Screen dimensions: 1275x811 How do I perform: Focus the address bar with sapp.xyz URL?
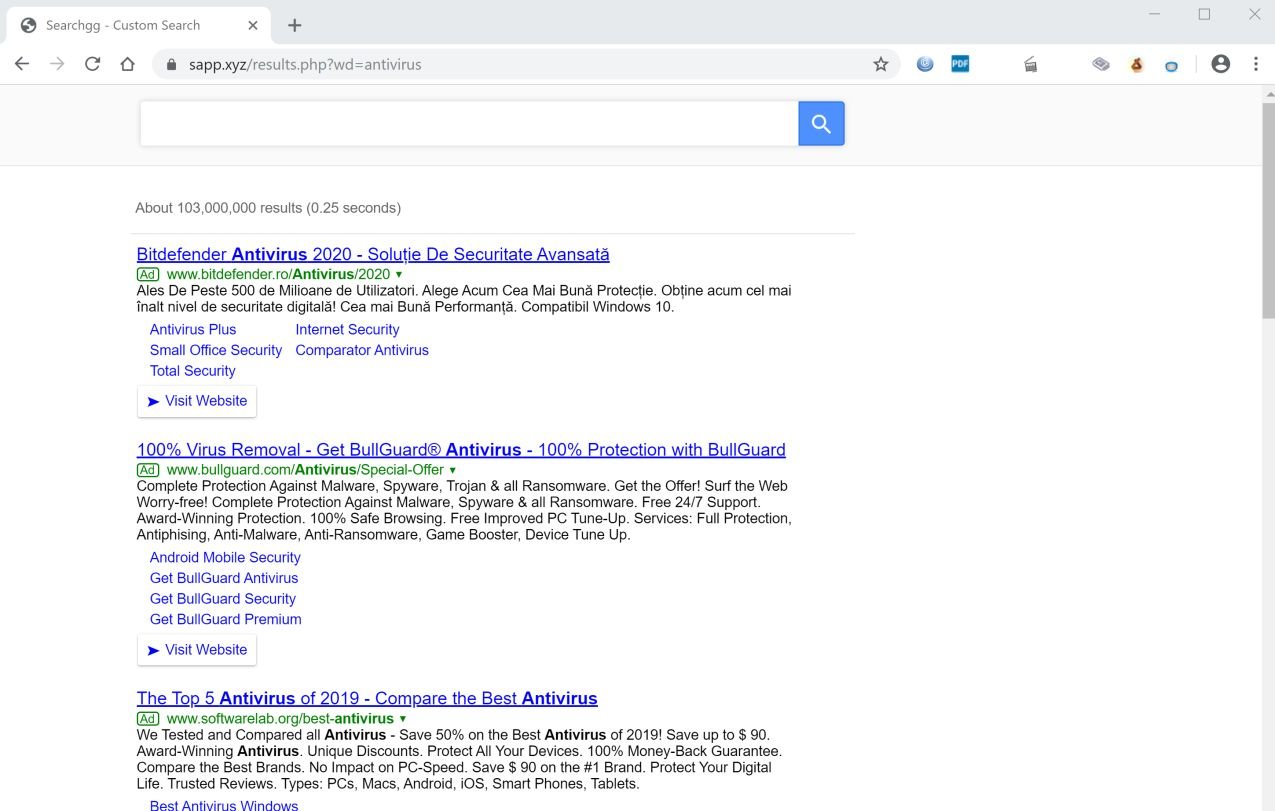(x=525, y=64)
